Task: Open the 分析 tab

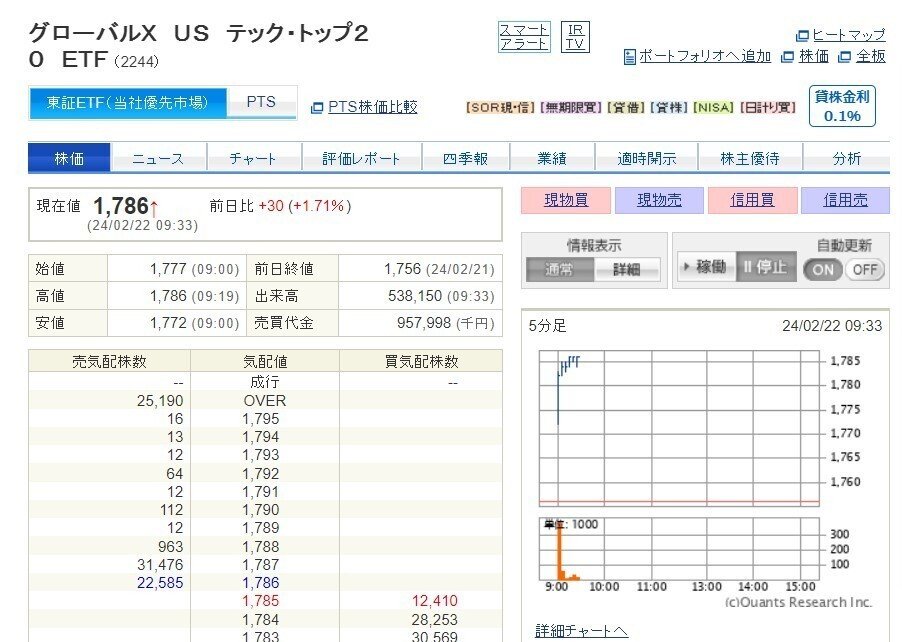Action: tap(847, 158)
